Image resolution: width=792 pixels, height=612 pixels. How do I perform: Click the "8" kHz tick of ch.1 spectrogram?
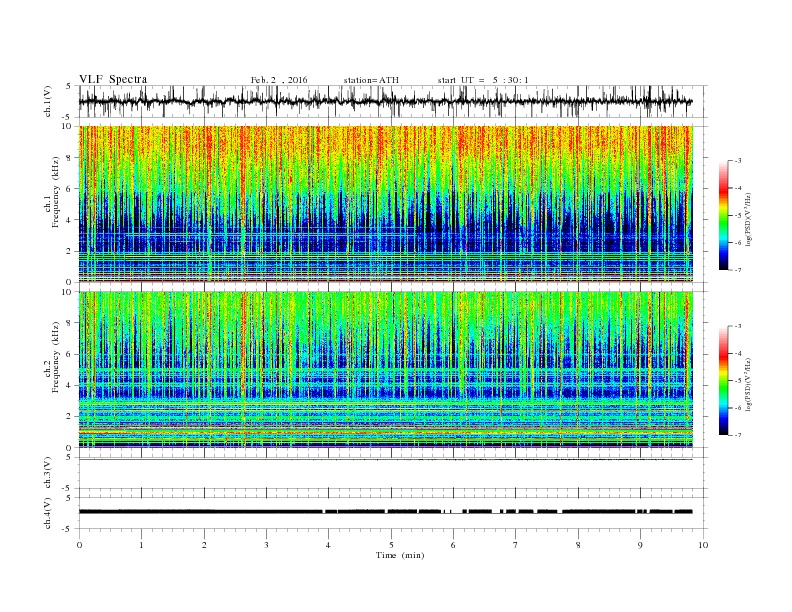click(x=70, y=158)
